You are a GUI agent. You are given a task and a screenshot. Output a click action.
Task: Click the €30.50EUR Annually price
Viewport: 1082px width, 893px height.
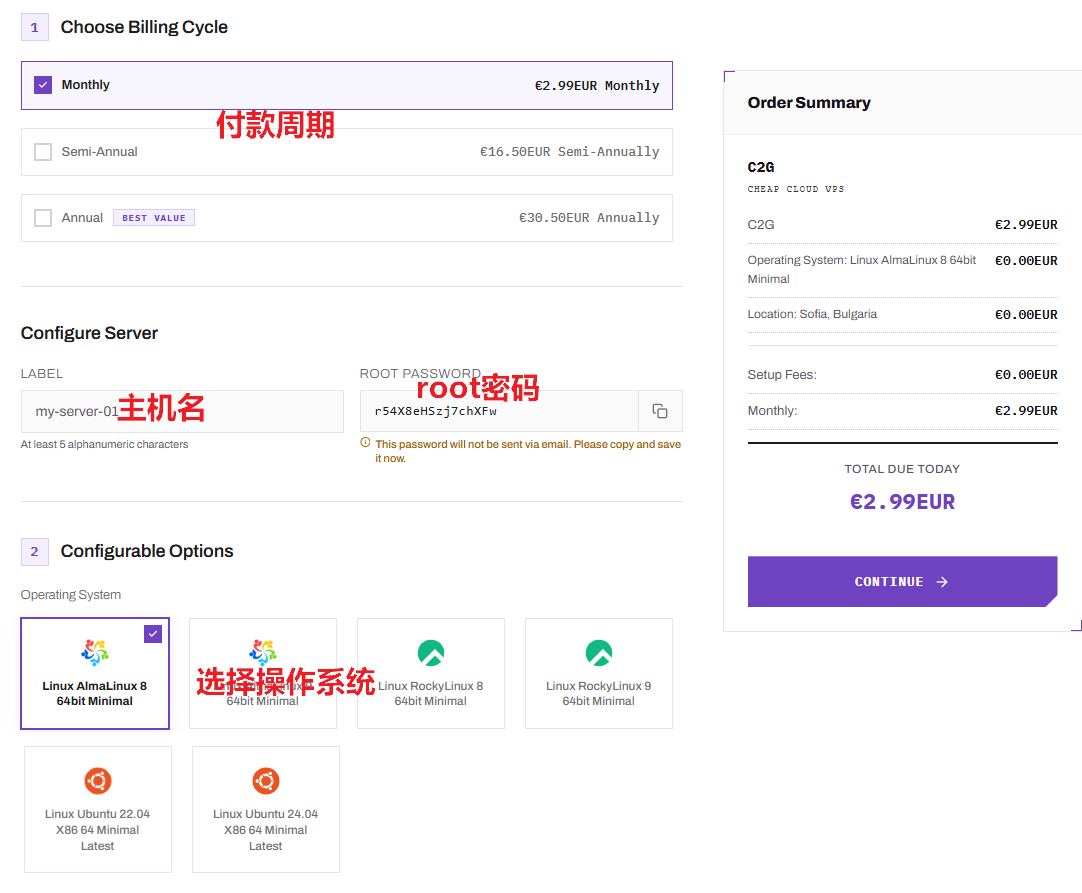click(589, 218)
